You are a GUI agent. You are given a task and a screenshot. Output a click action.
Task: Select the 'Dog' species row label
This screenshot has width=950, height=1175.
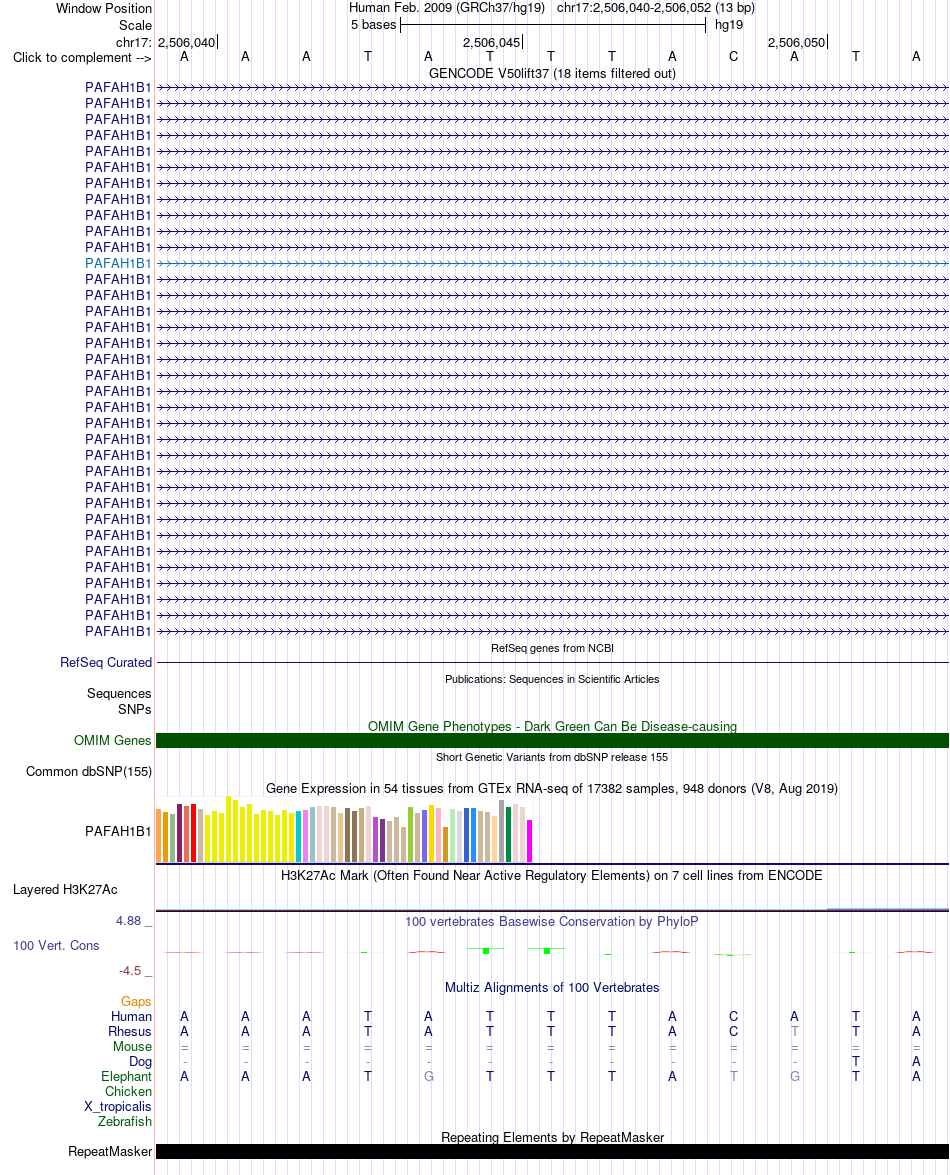140,1061
